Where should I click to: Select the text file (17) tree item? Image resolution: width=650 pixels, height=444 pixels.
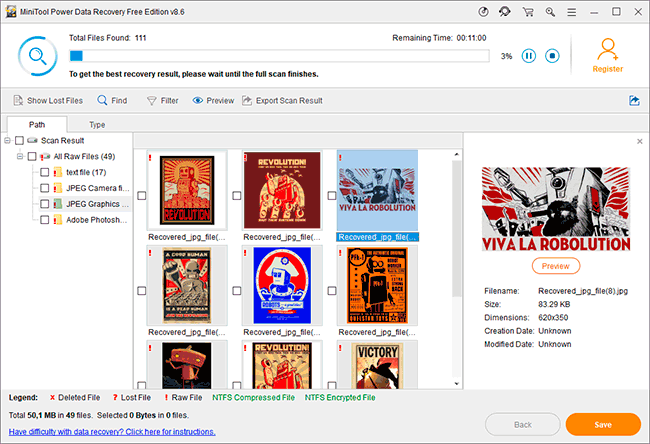tap(86, 172)
